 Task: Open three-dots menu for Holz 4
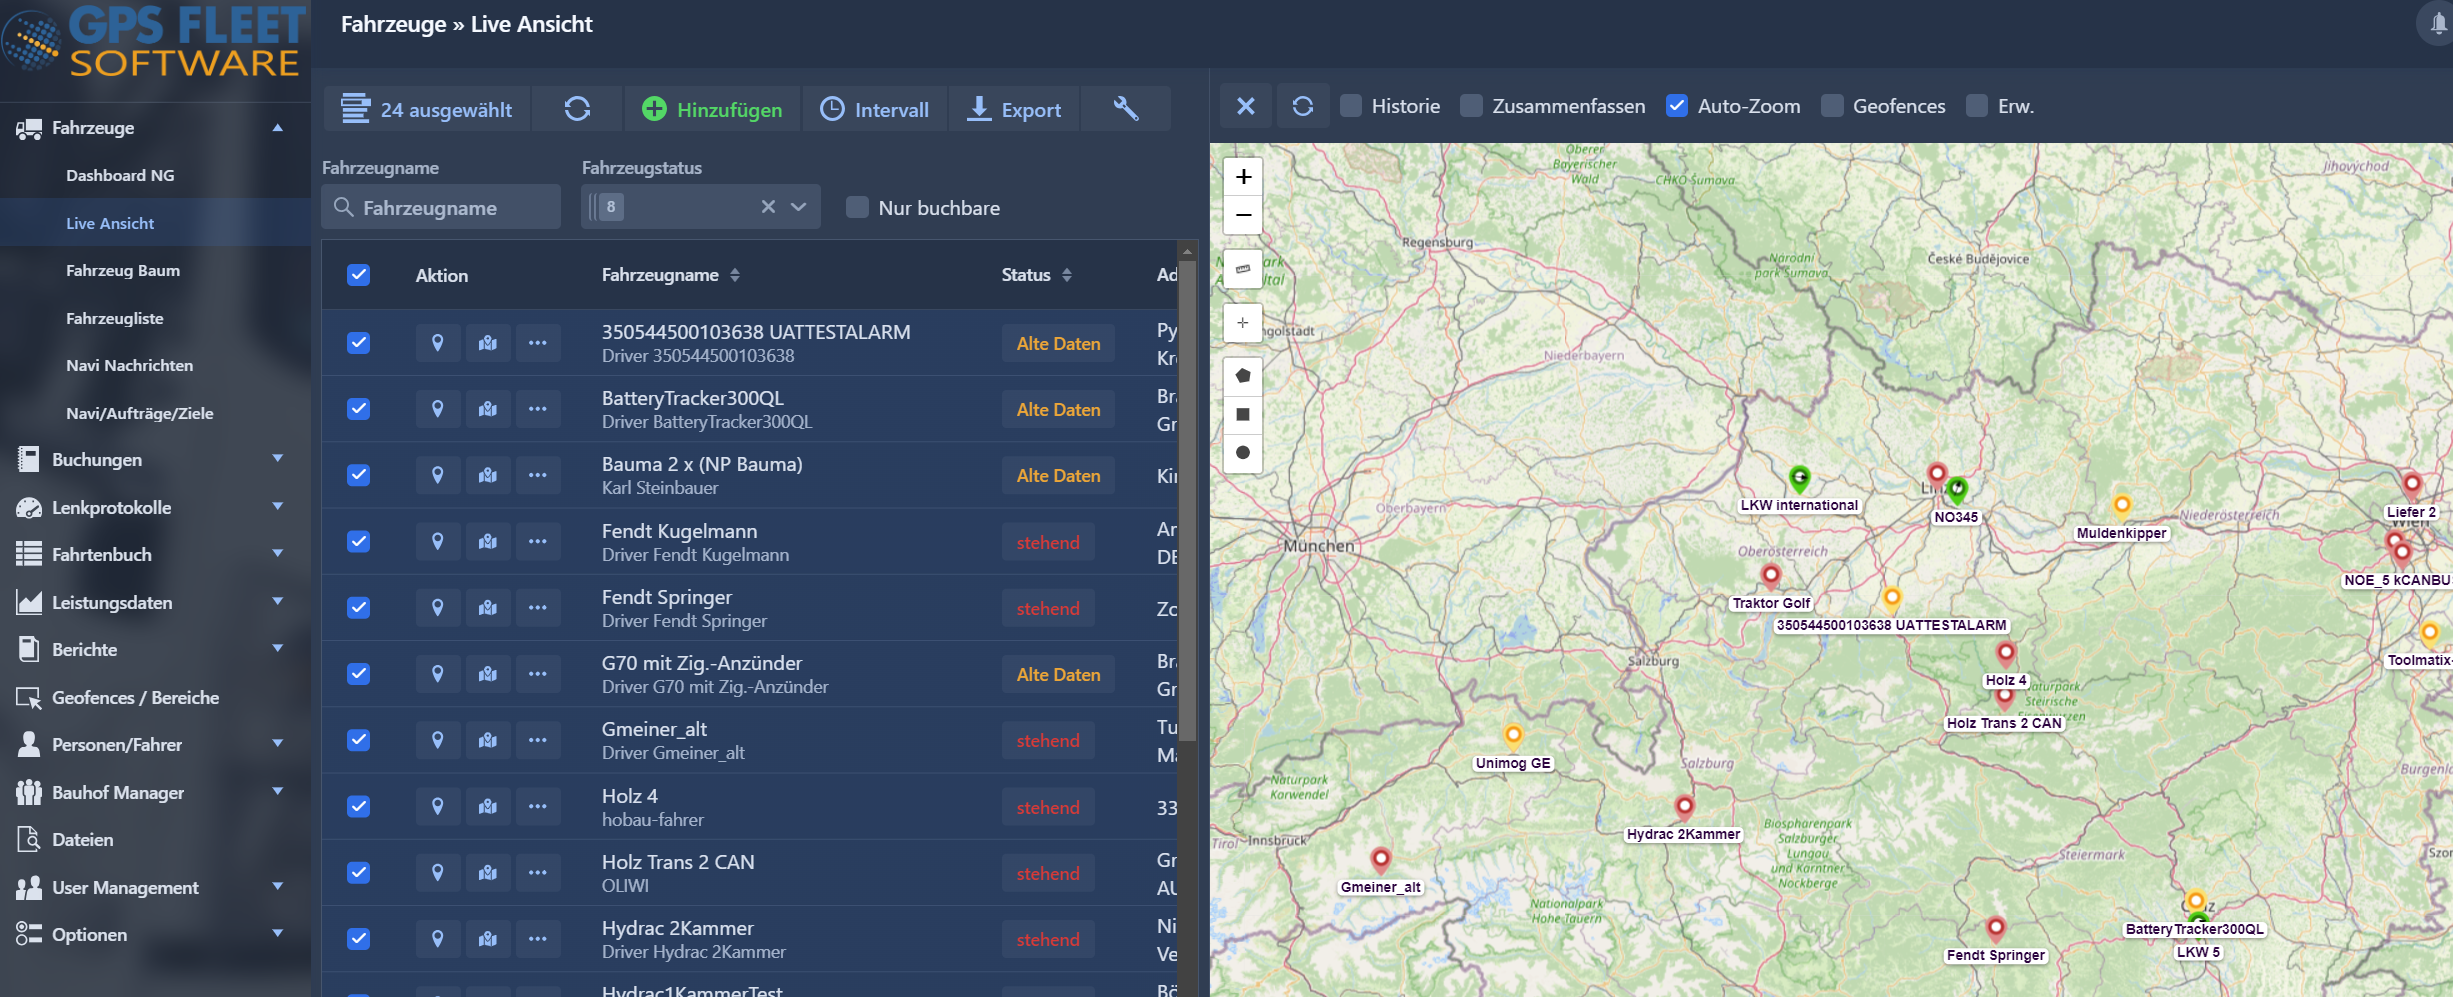pos(538,807)
